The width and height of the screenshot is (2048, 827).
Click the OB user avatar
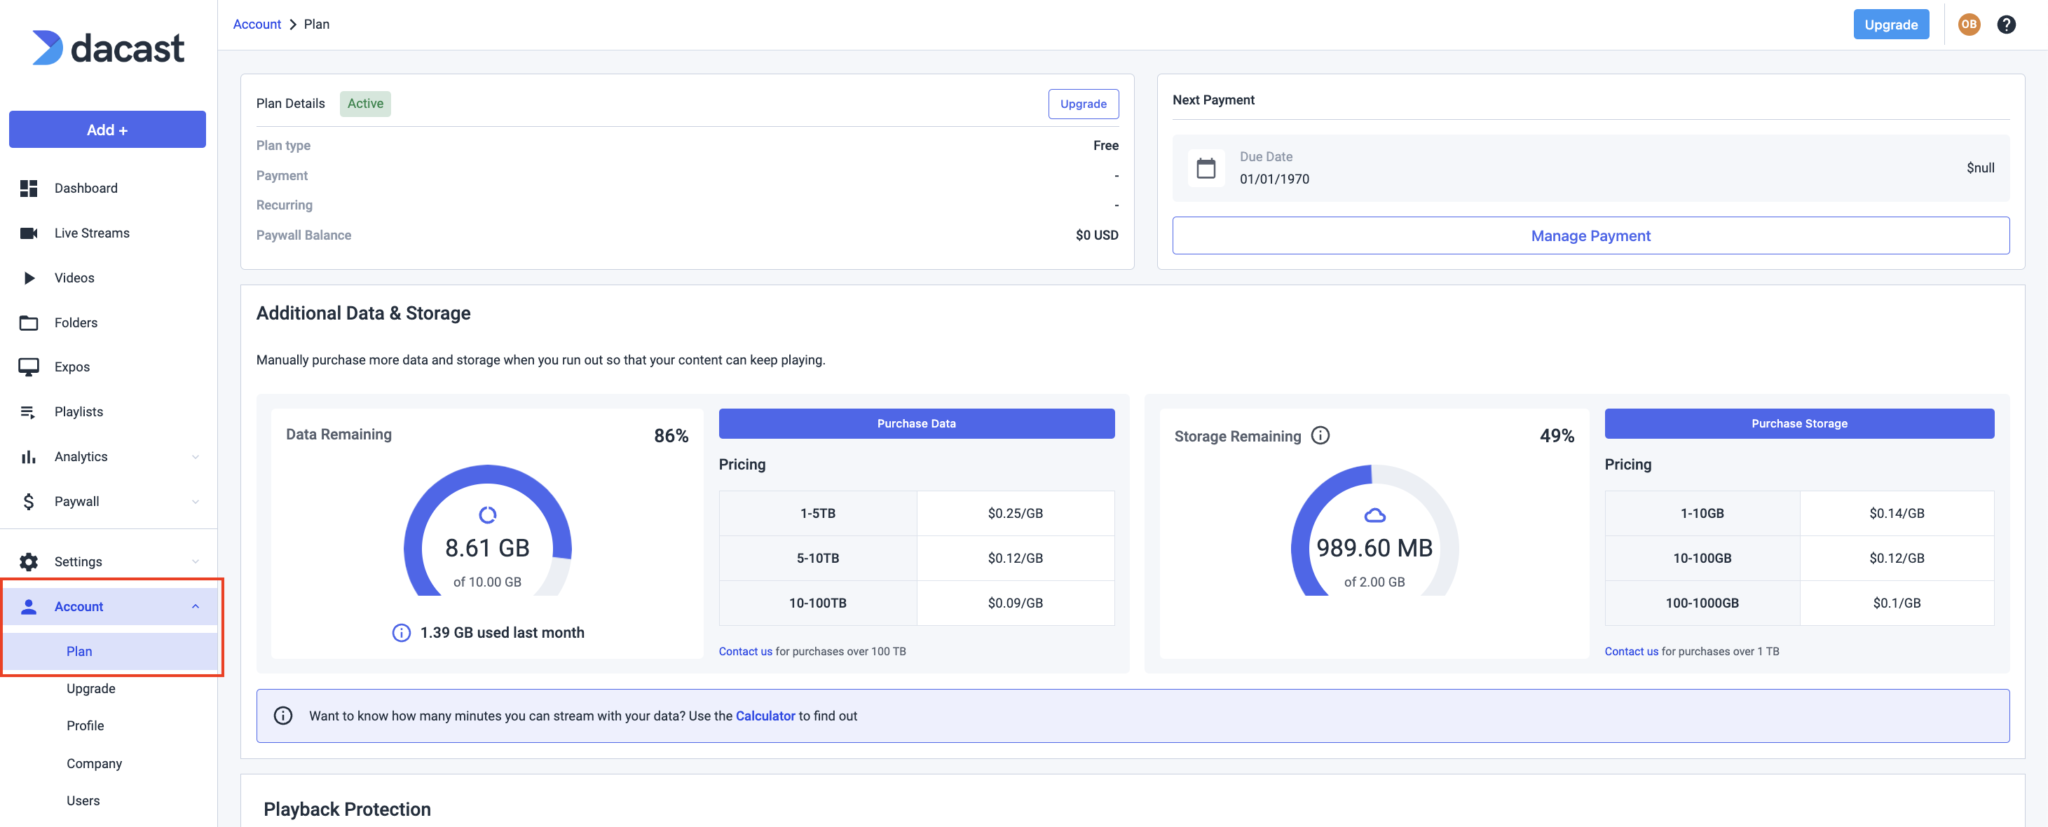pos(1969,25)
